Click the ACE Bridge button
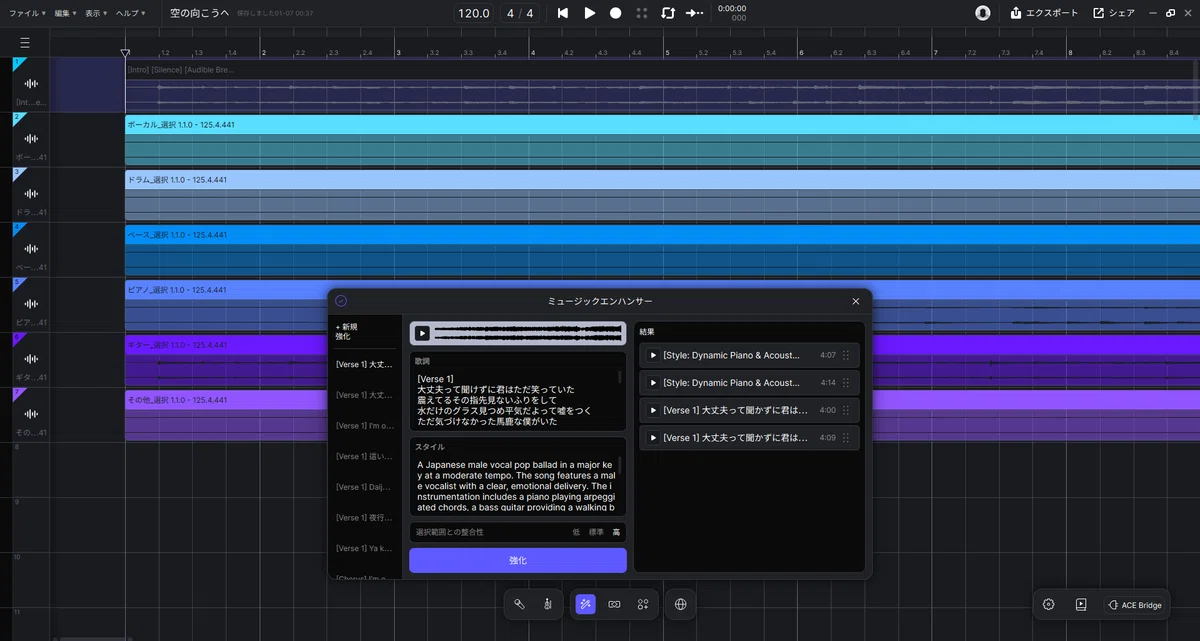The height and width of the screenshot is (641, 1200). click(x=1134, y=605)
